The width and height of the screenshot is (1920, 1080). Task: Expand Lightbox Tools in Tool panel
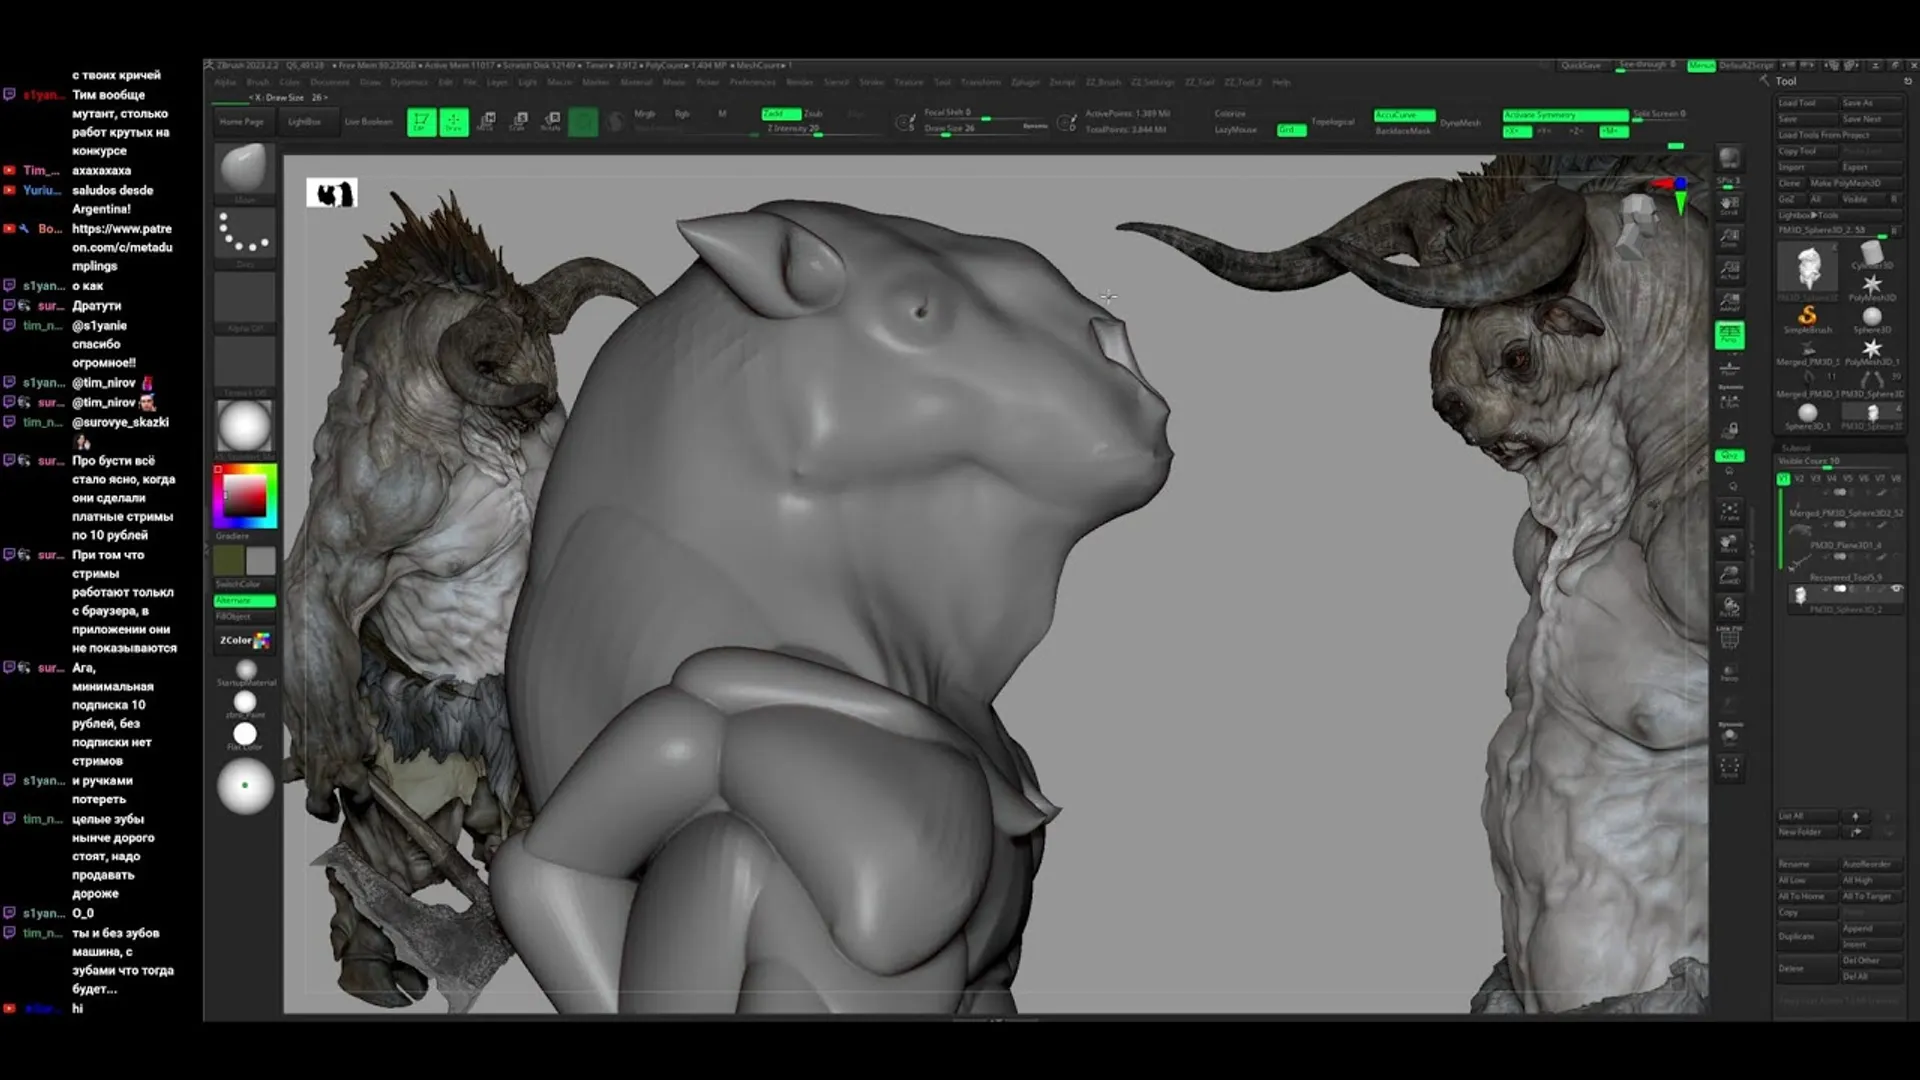point(1808,215)
